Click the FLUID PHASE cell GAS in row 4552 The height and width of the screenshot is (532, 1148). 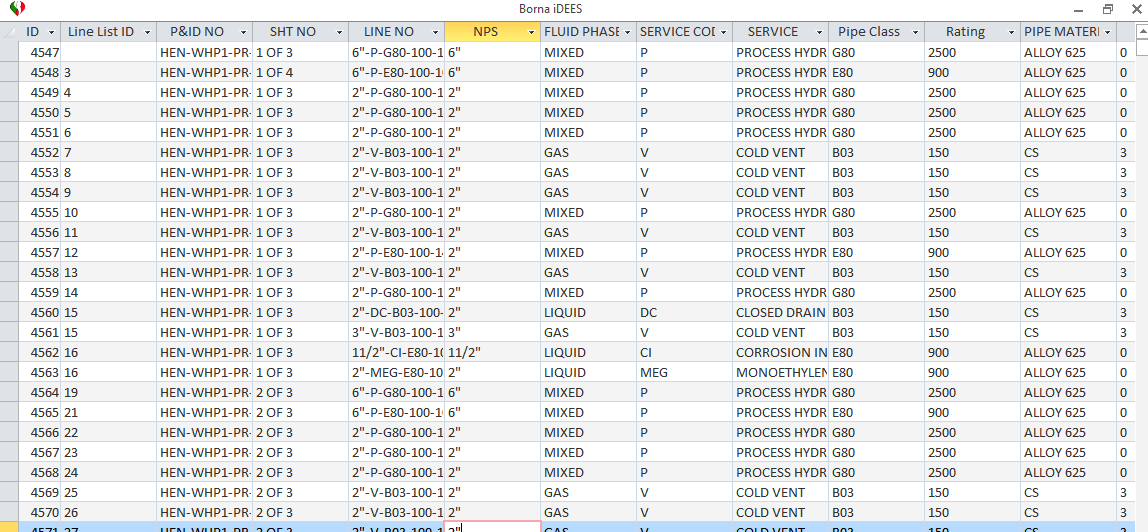588,152
